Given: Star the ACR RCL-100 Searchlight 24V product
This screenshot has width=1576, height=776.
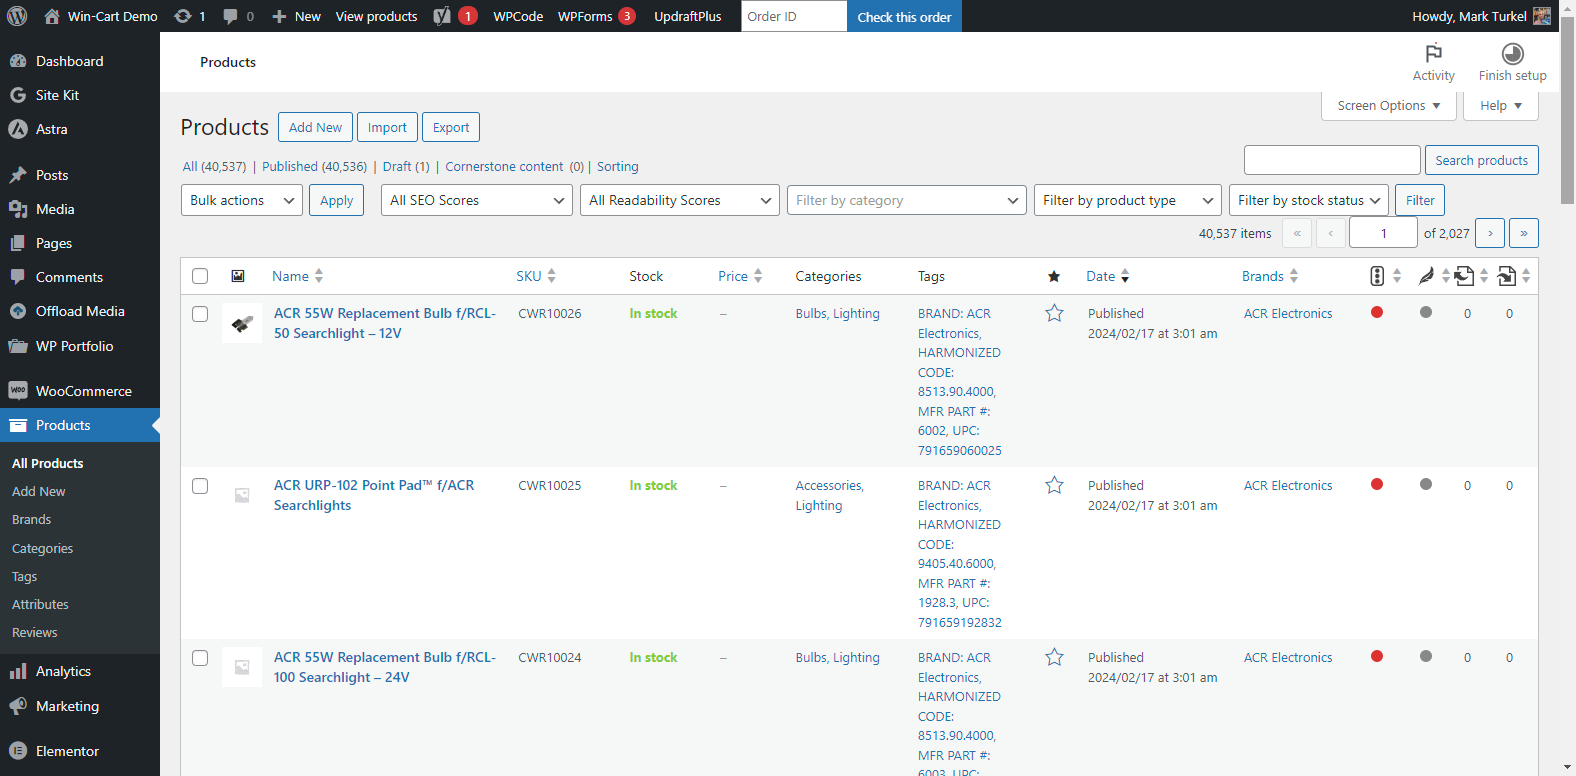Looking at the screenshot, I should tap(1054, 657).
